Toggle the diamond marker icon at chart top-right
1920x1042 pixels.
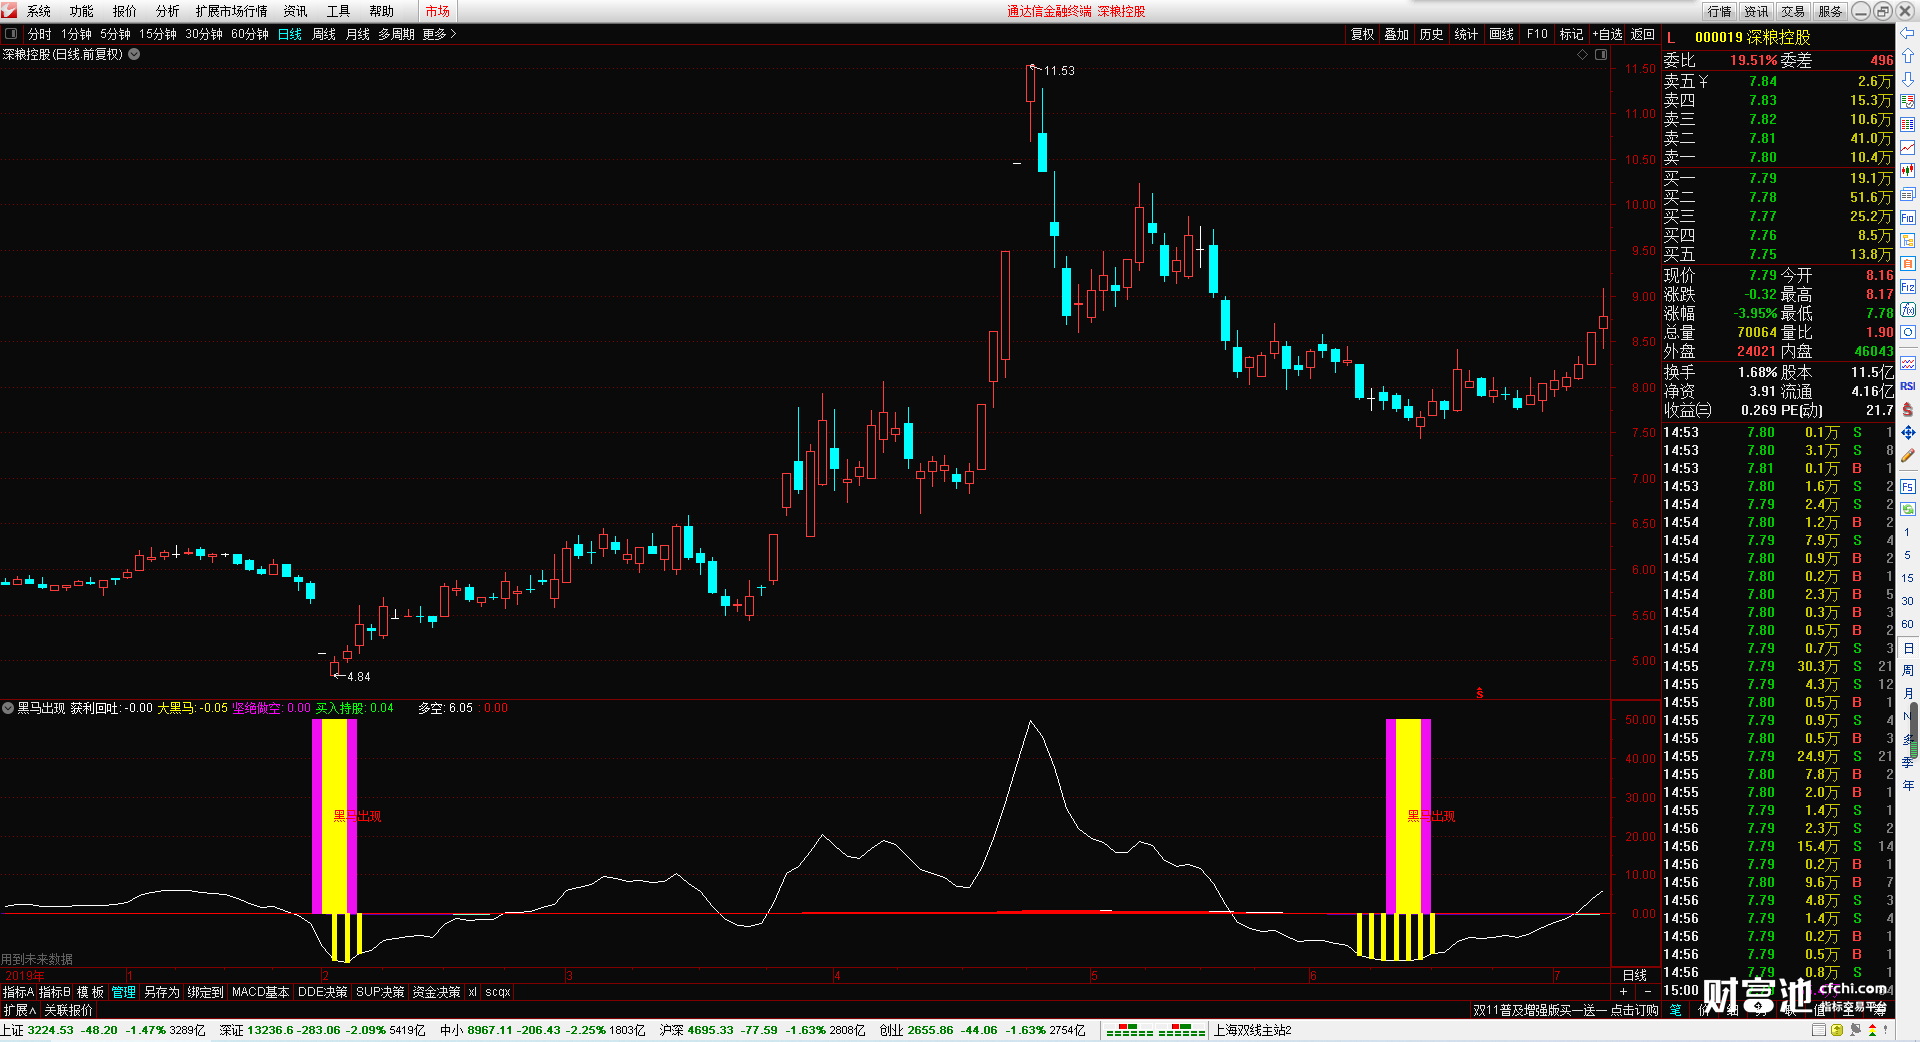[x=1582, y=55]
